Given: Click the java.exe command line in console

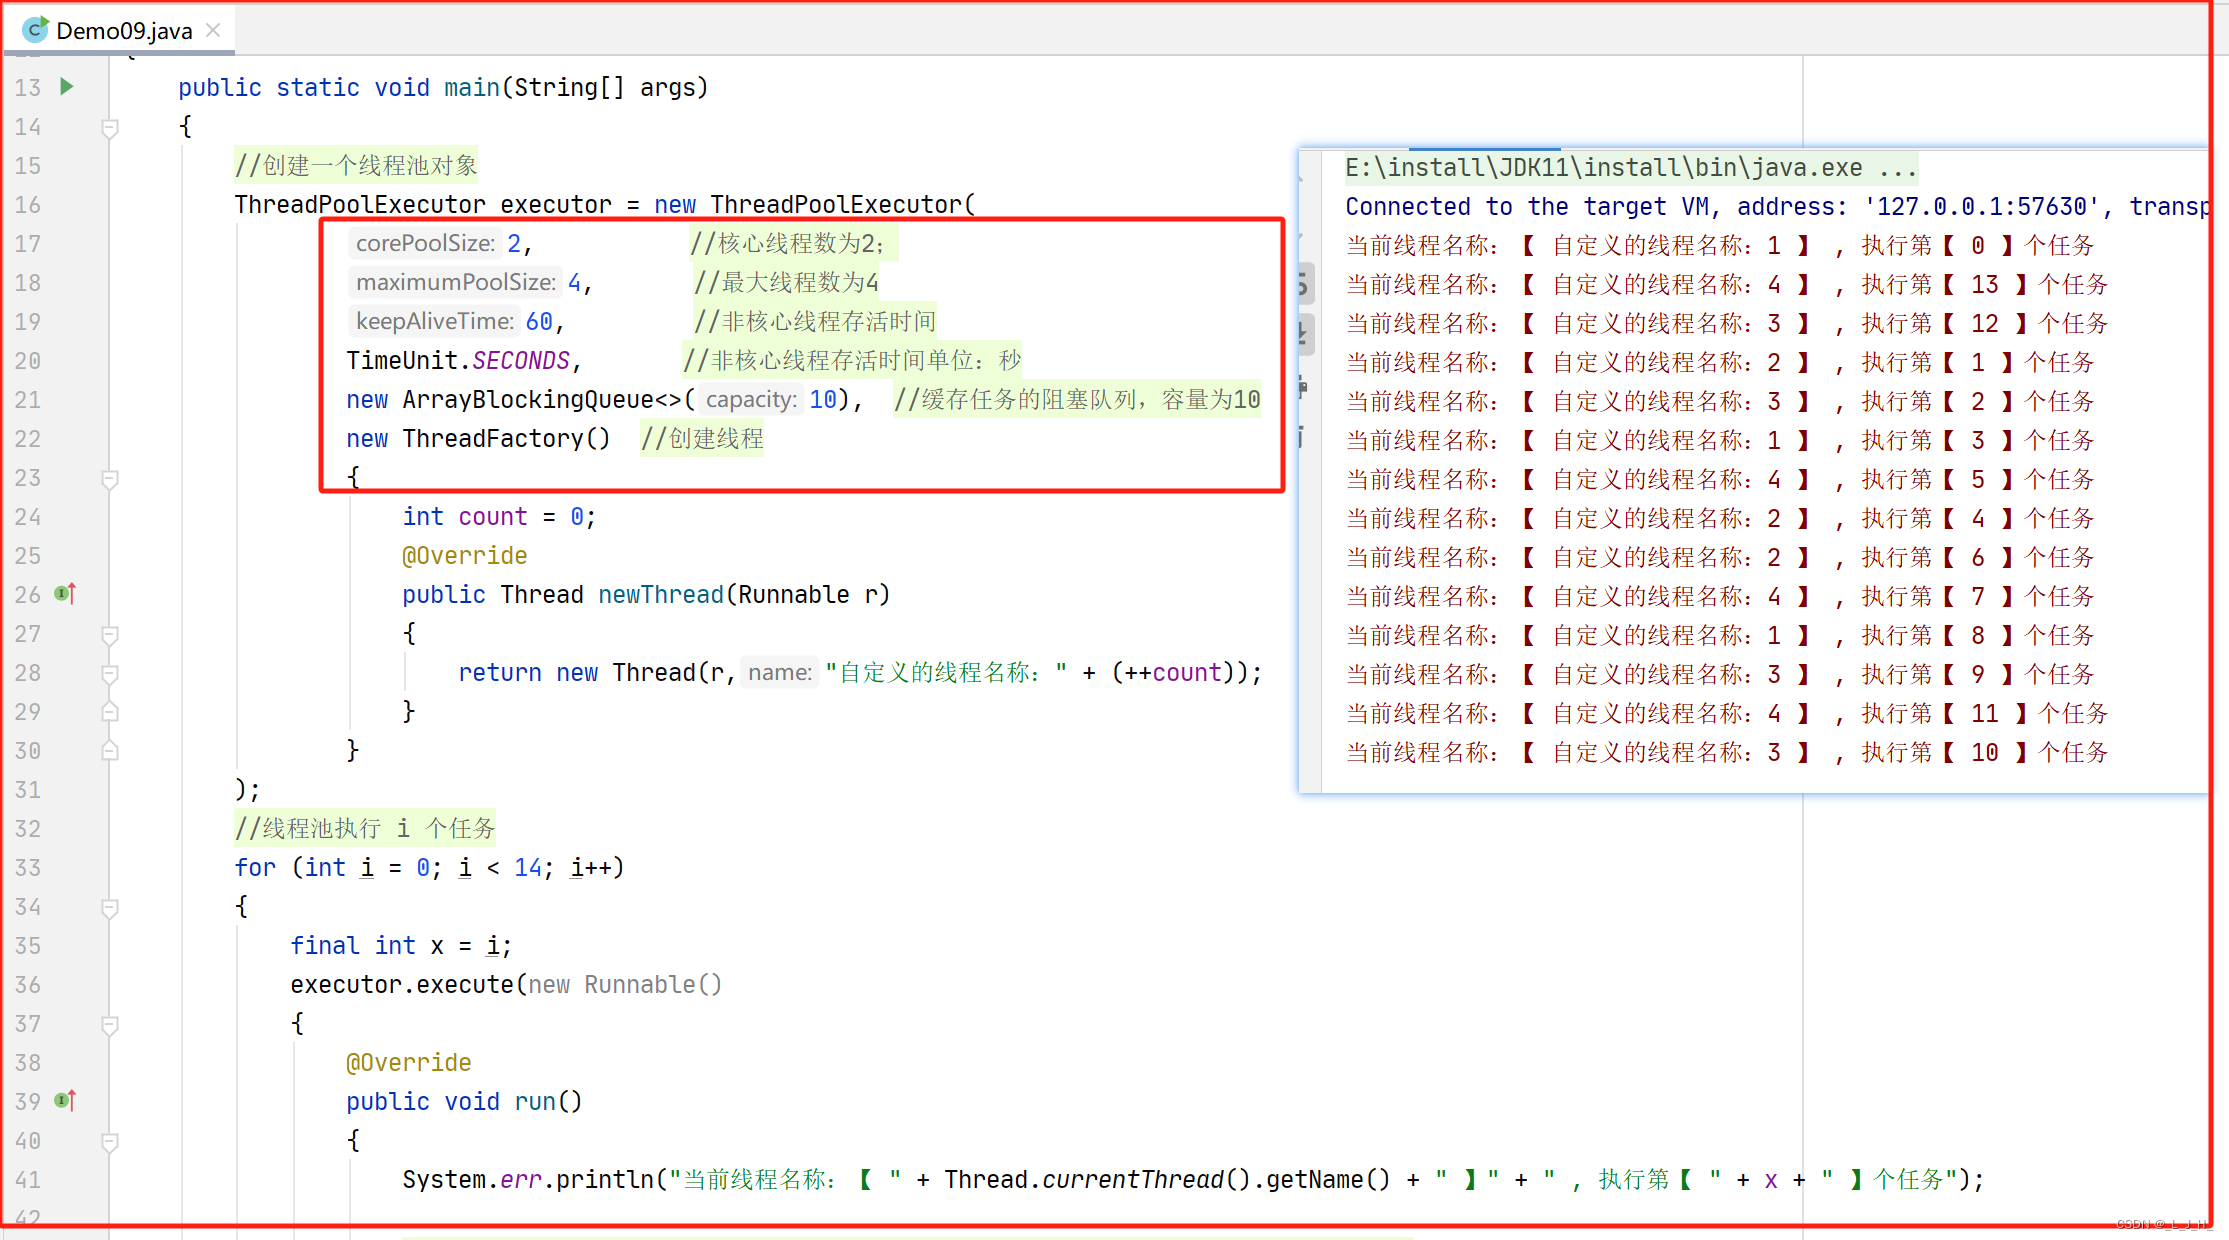Looking at the screenshot, I should click(1631, 167).
